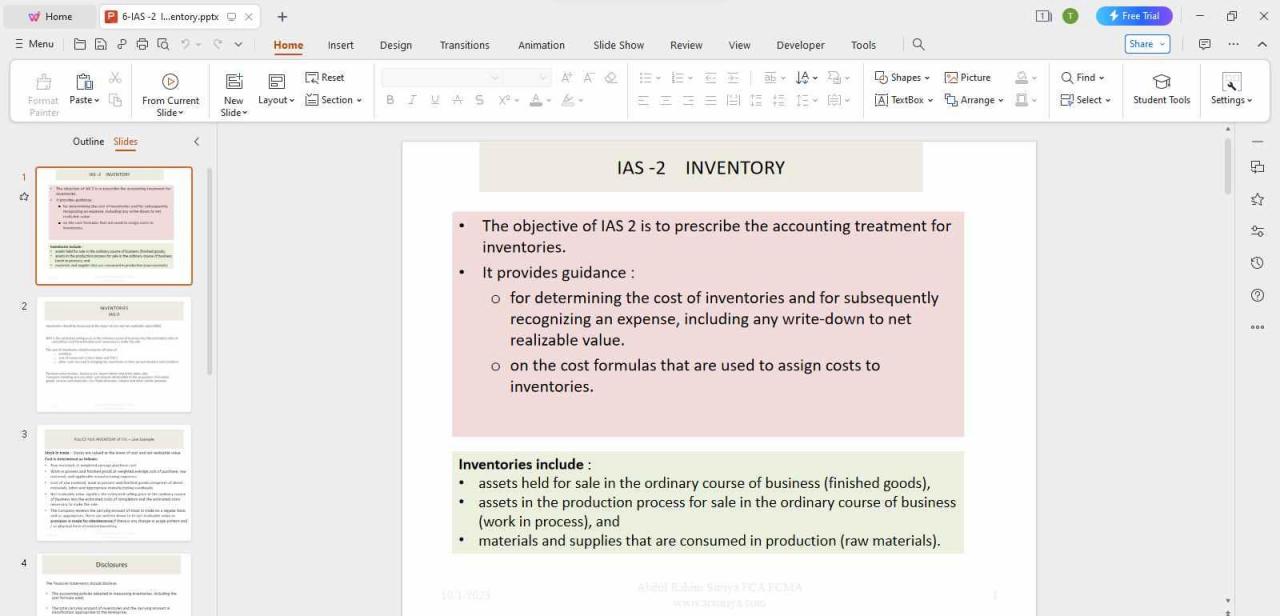Add a New Slide
Image resolution: width=1280 pixels, height=616 pixels.
click(x=233, y=94)
